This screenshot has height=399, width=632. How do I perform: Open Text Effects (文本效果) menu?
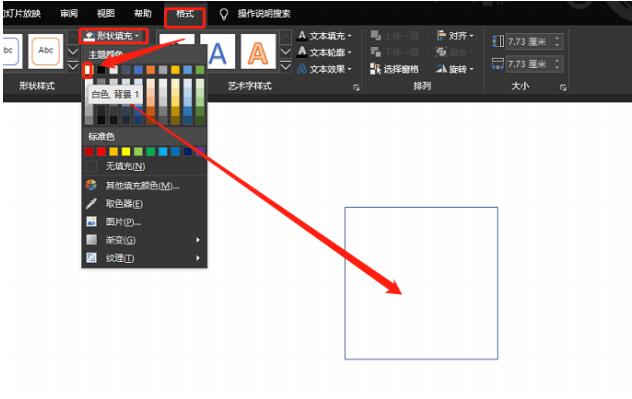pos(324,69)
